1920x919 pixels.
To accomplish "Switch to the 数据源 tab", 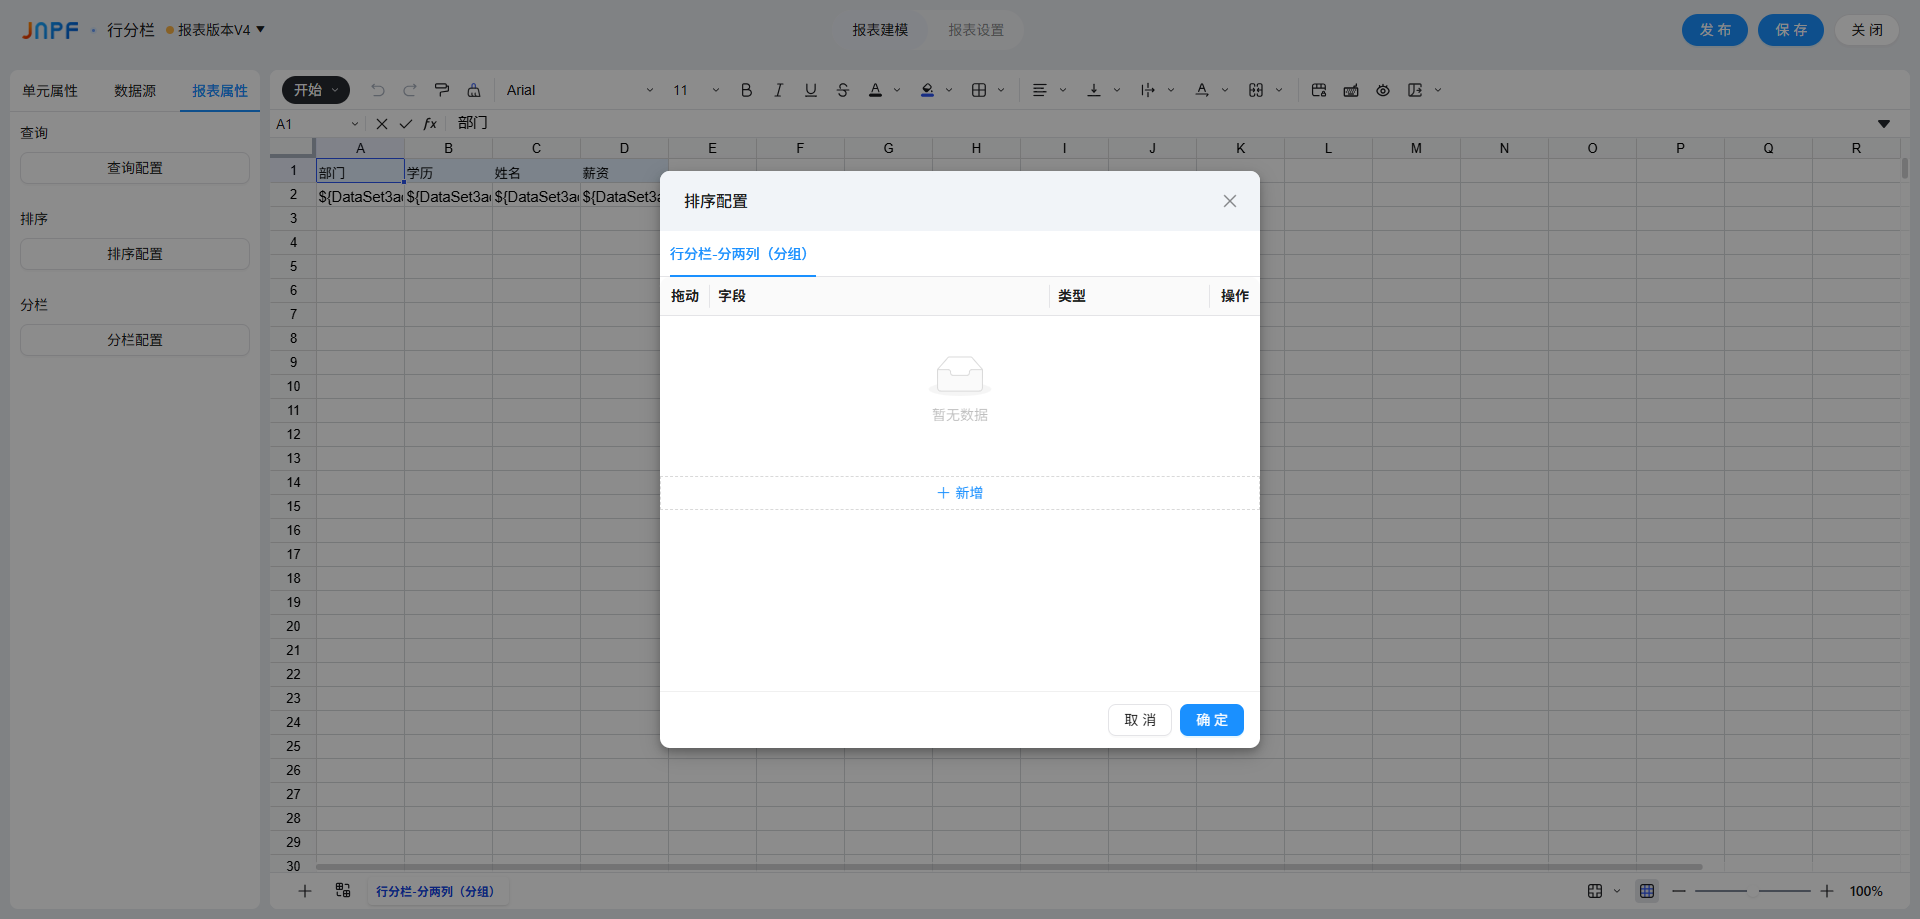I will 135,91.
